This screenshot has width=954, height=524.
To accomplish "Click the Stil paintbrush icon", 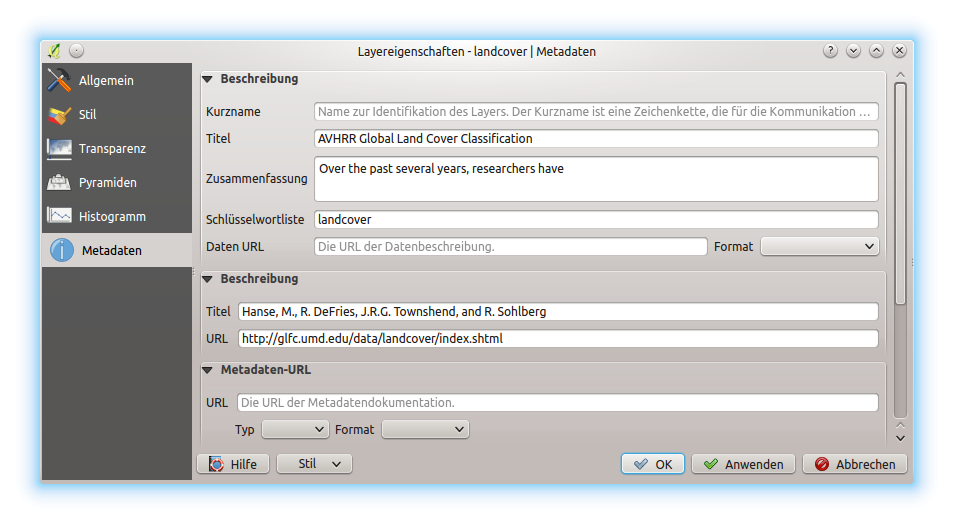I will [x=60, y=115].
